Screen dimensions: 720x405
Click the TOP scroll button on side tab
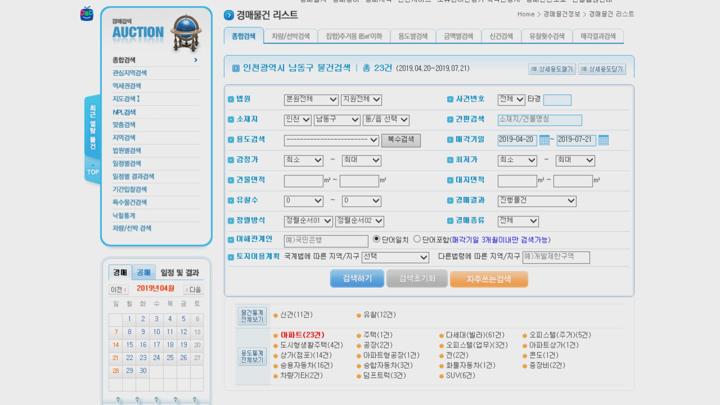93,172
